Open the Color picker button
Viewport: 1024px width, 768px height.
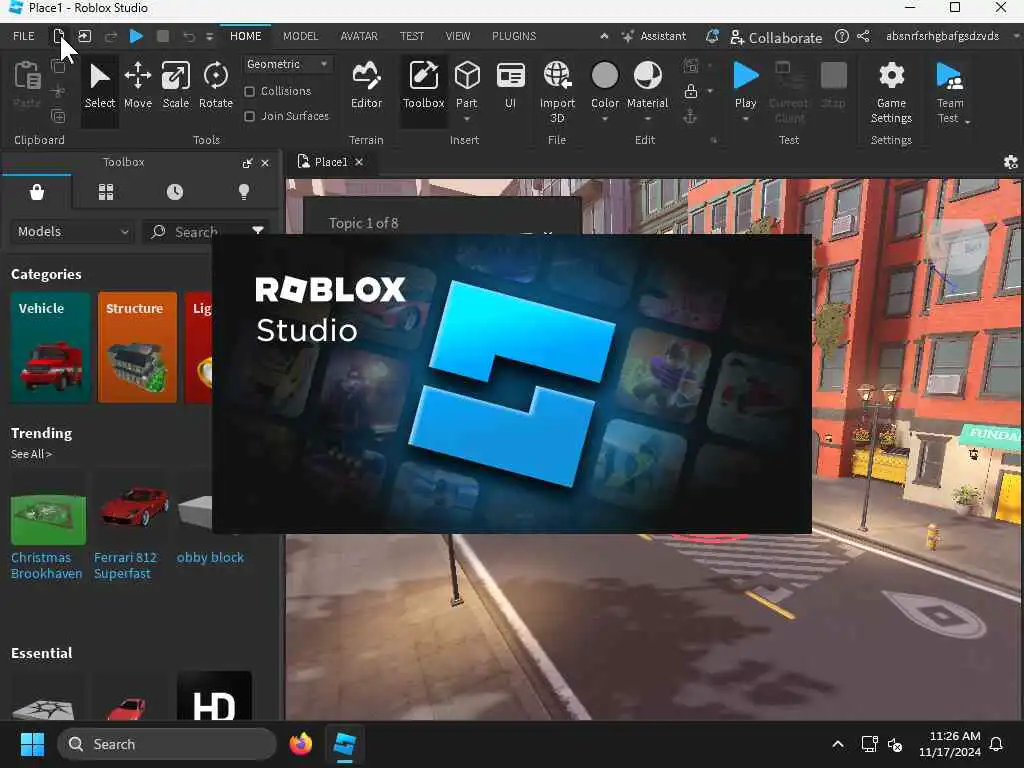click(605, 83)
